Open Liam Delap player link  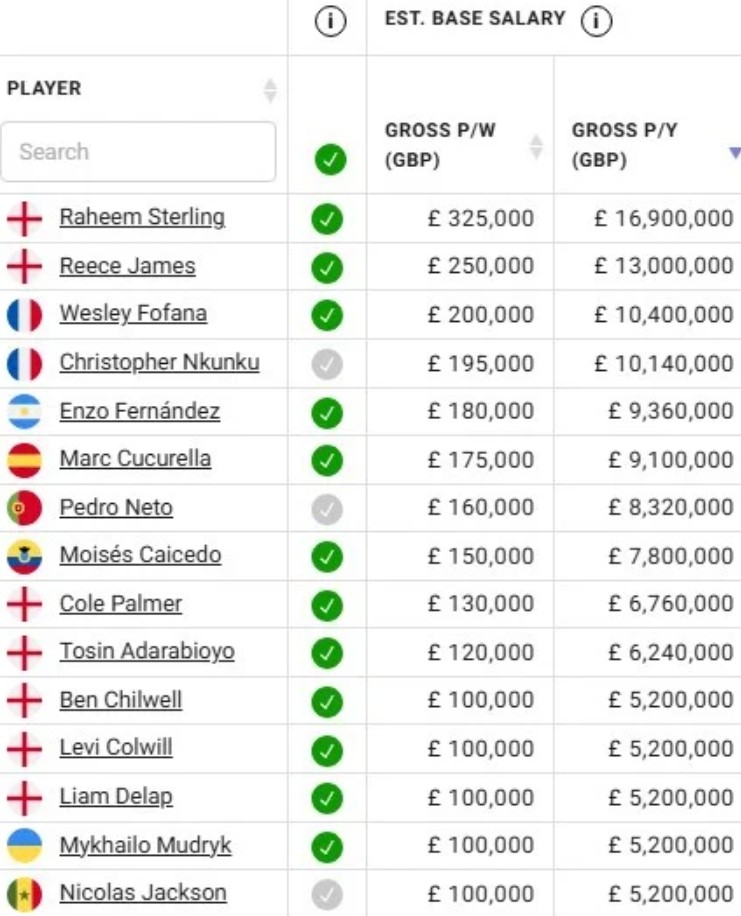(x=116, y=796)
